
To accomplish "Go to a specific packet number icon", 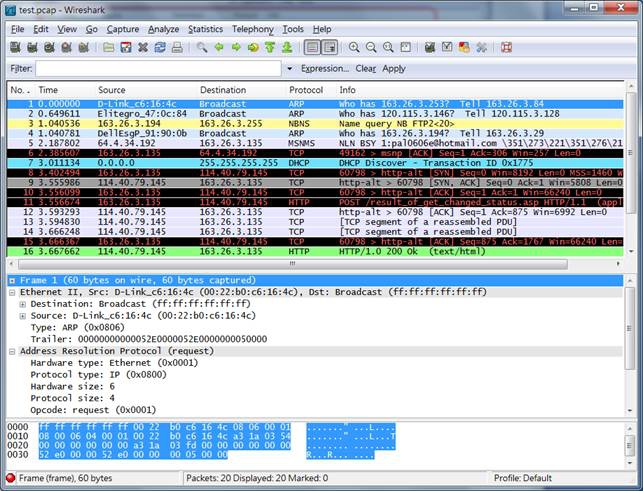I will click(253, 48).
